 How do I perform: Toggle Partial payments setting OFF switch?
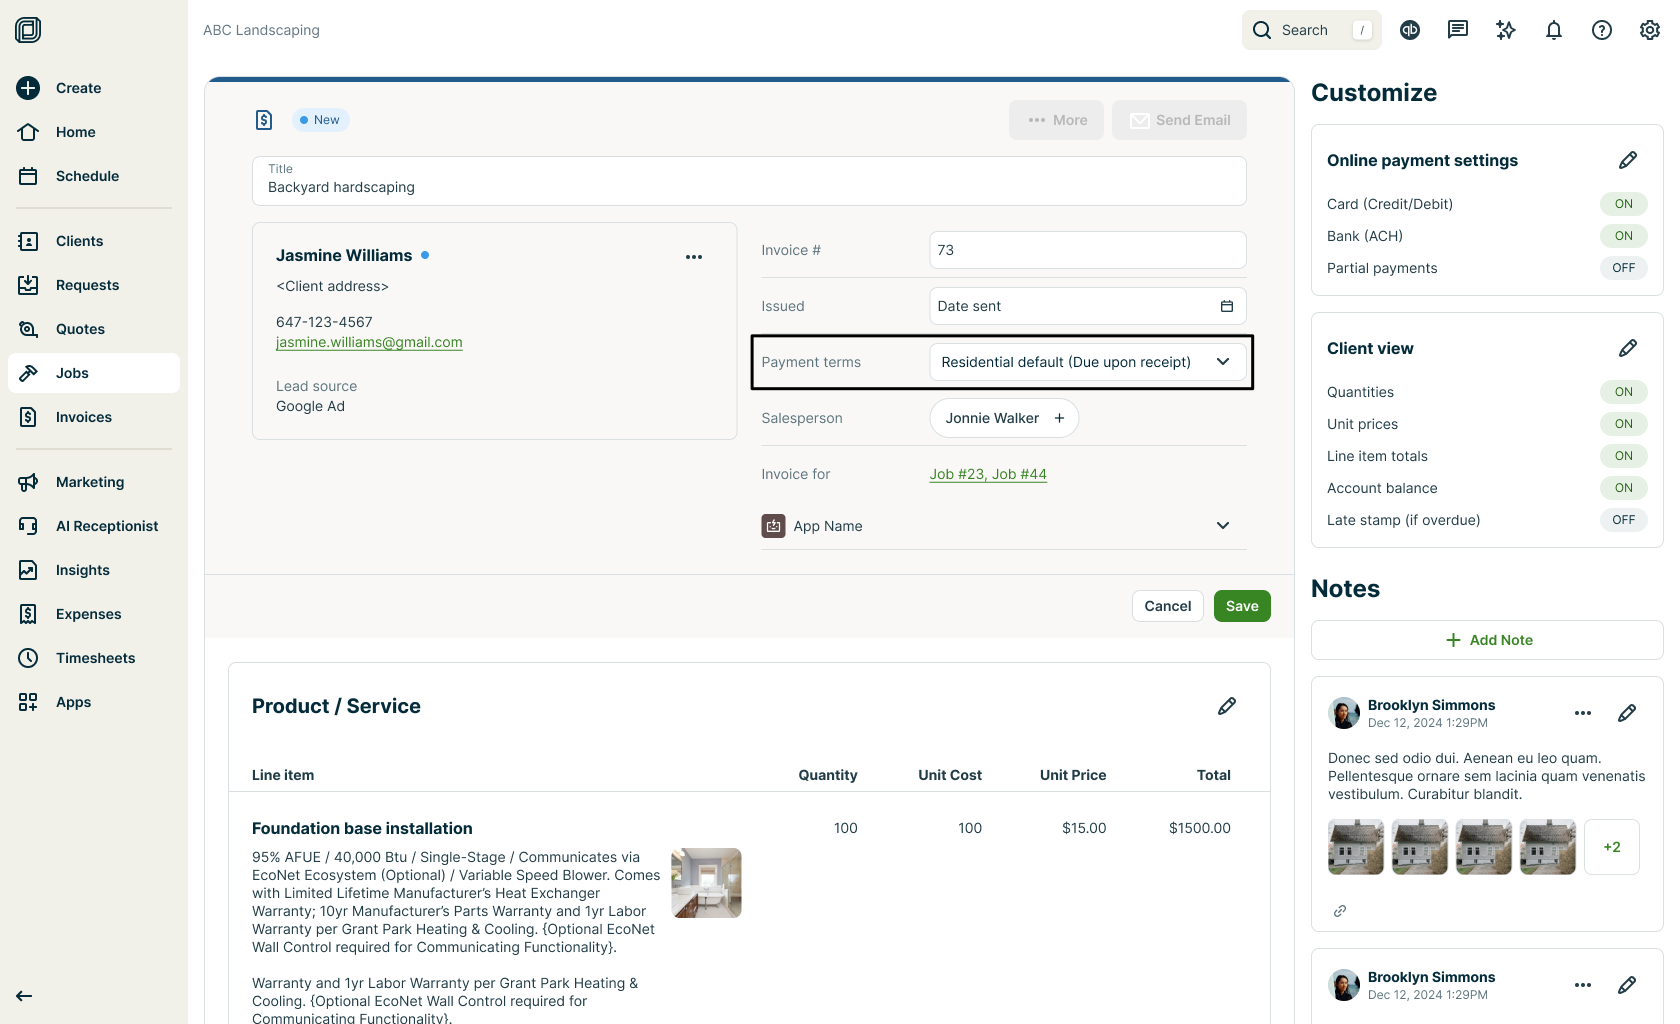coord(1623,268)
